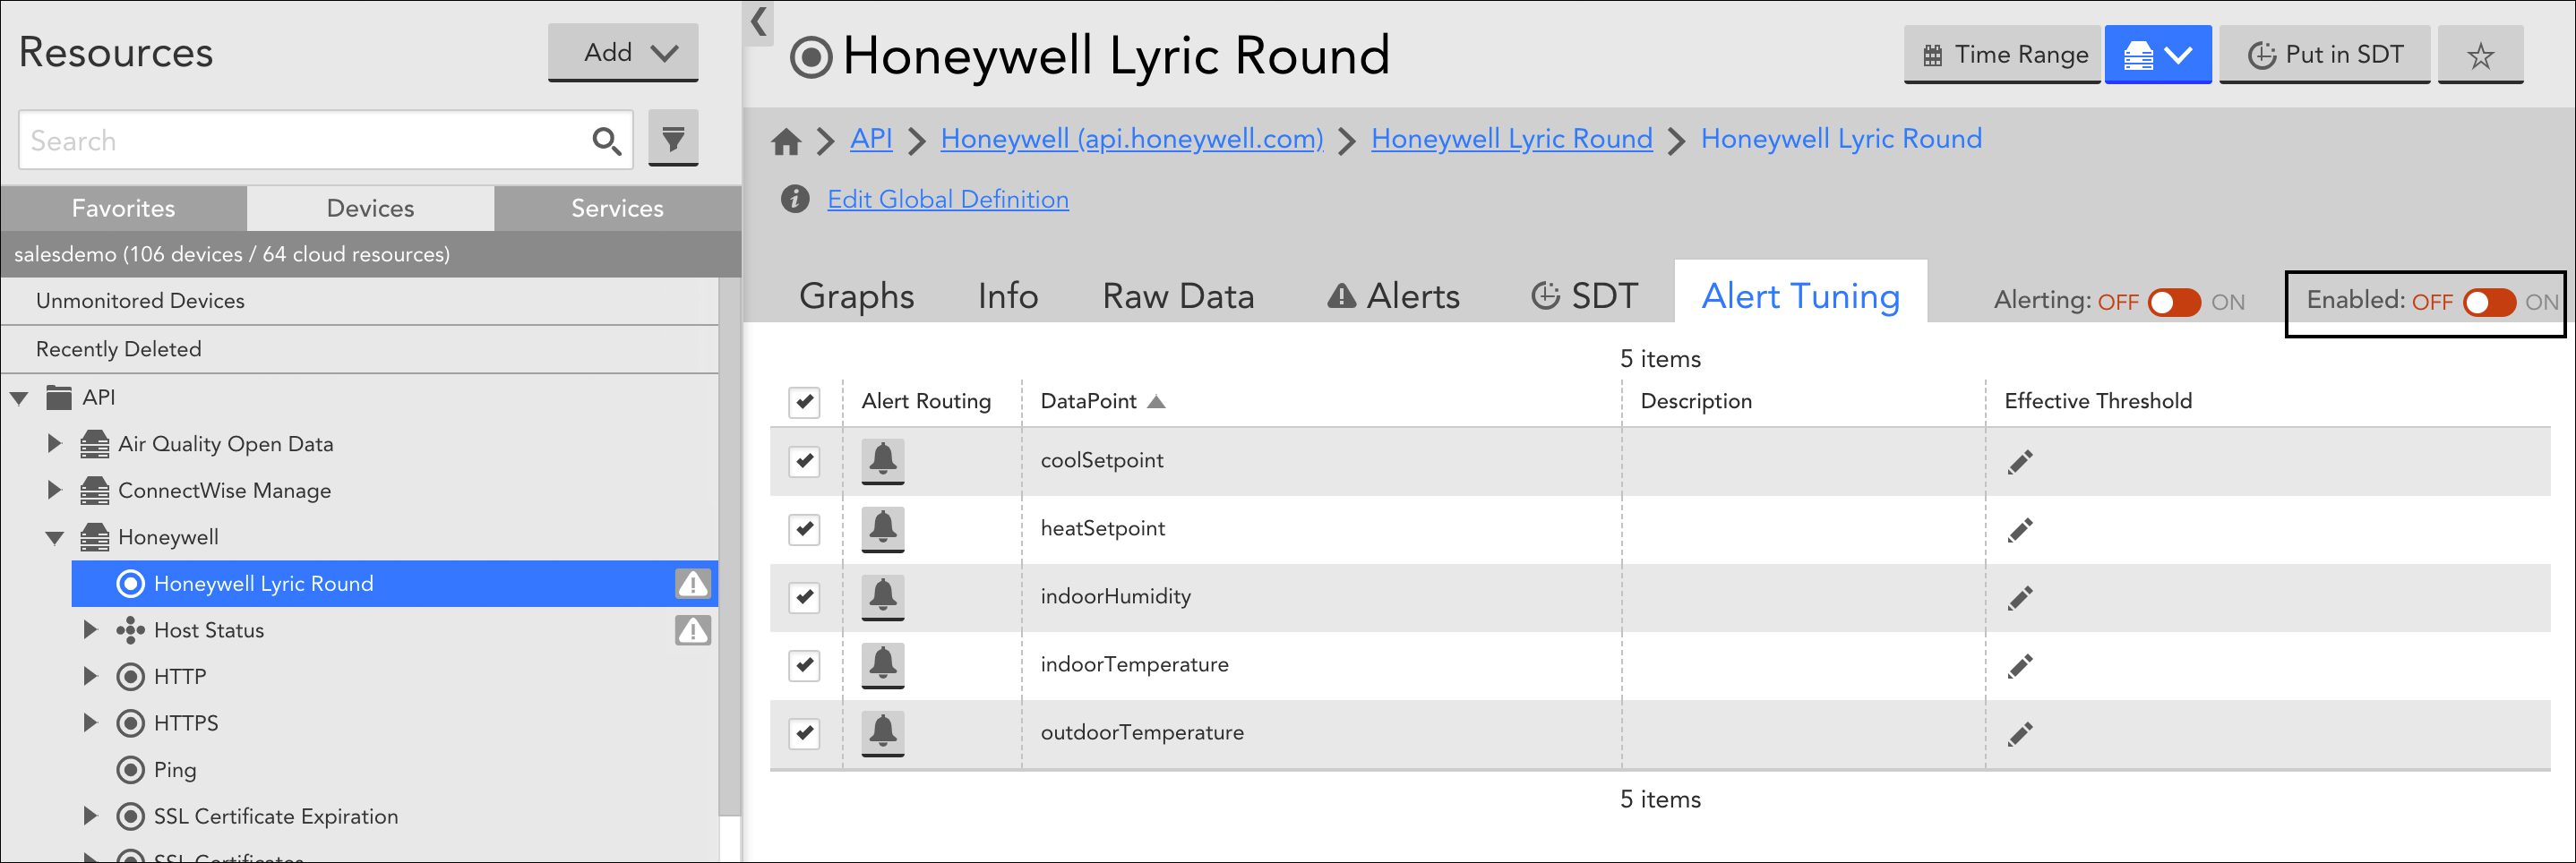This screenshot has height=863, width=2576.
Task: Expand the HTTPS datasource
Action: pos(90,723)
